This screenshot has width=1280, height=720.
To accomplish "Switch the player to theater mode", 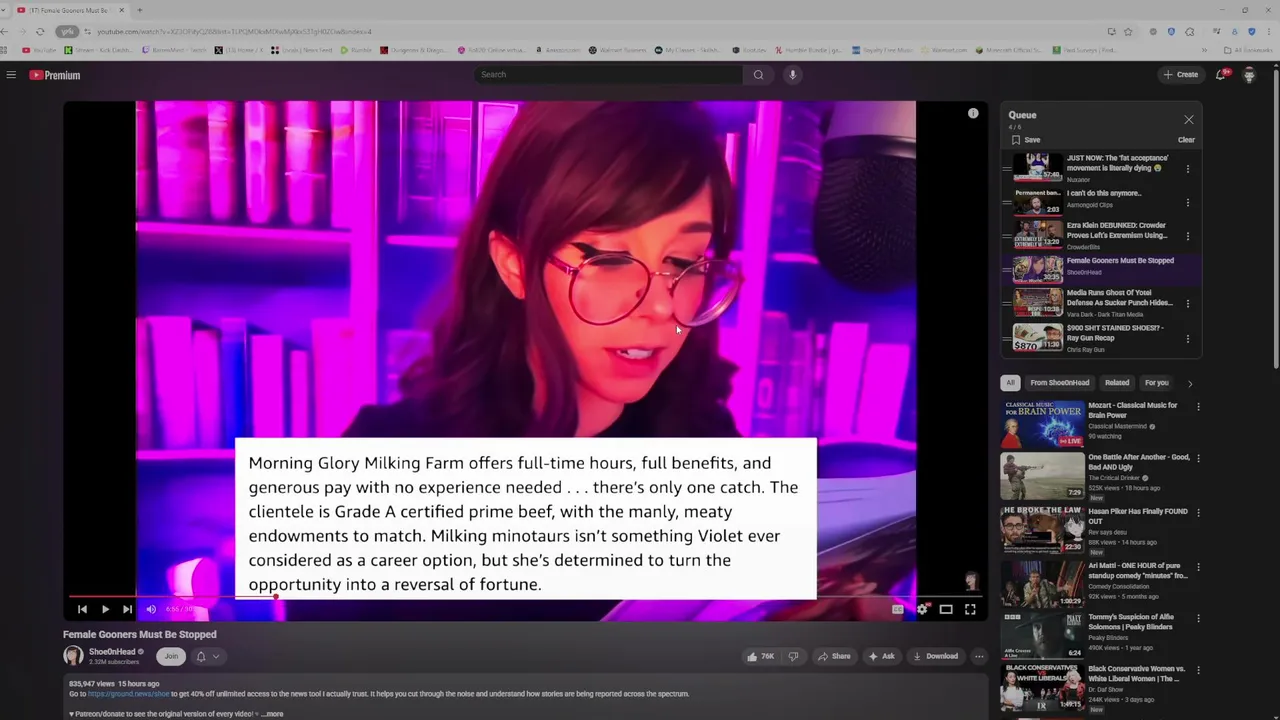I will [946, 609].
